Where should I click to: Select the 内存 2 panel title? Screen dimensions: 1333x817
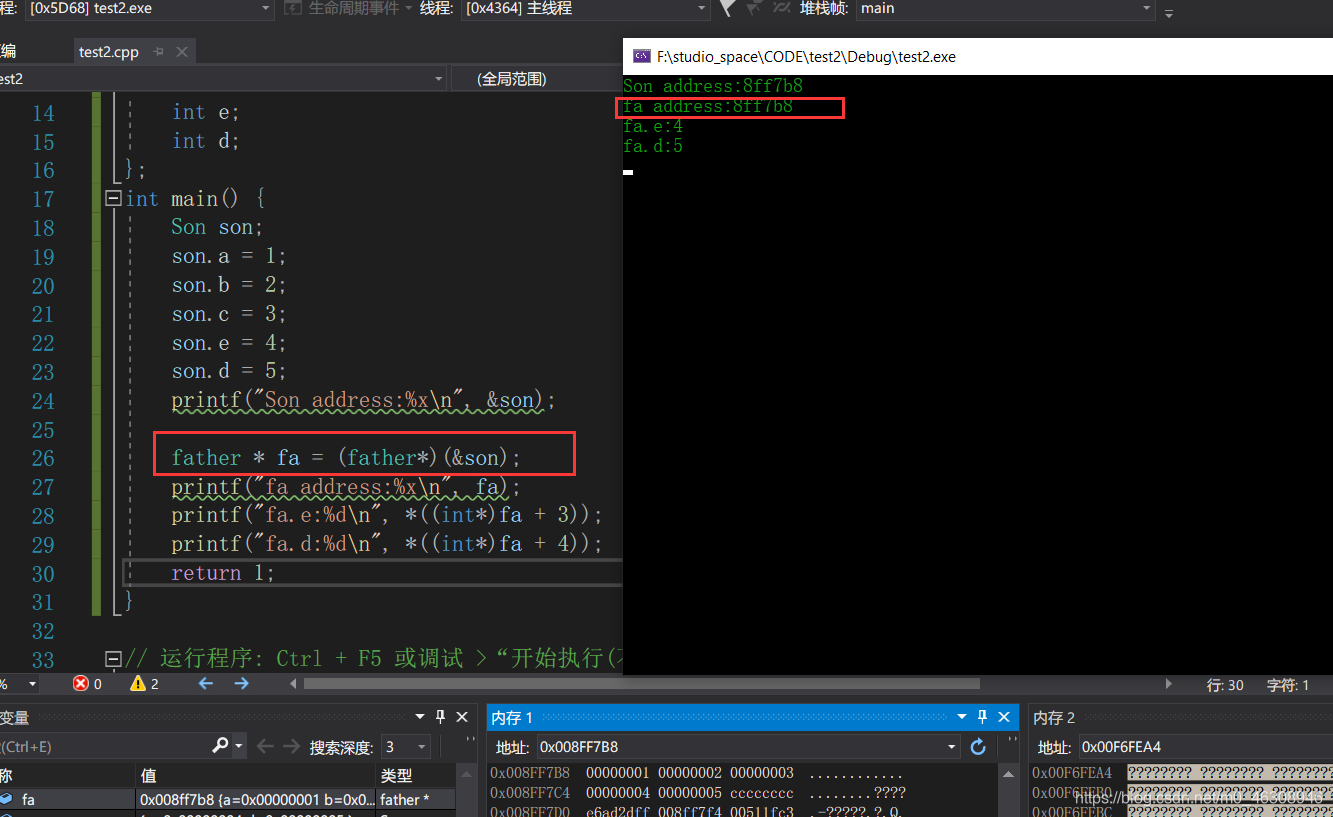1054,717
